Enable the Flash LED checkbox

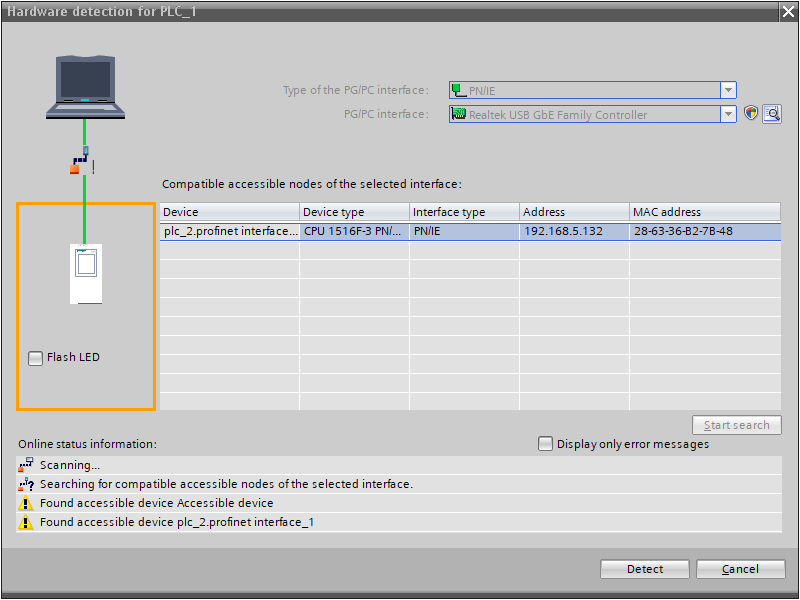[35, 358]
